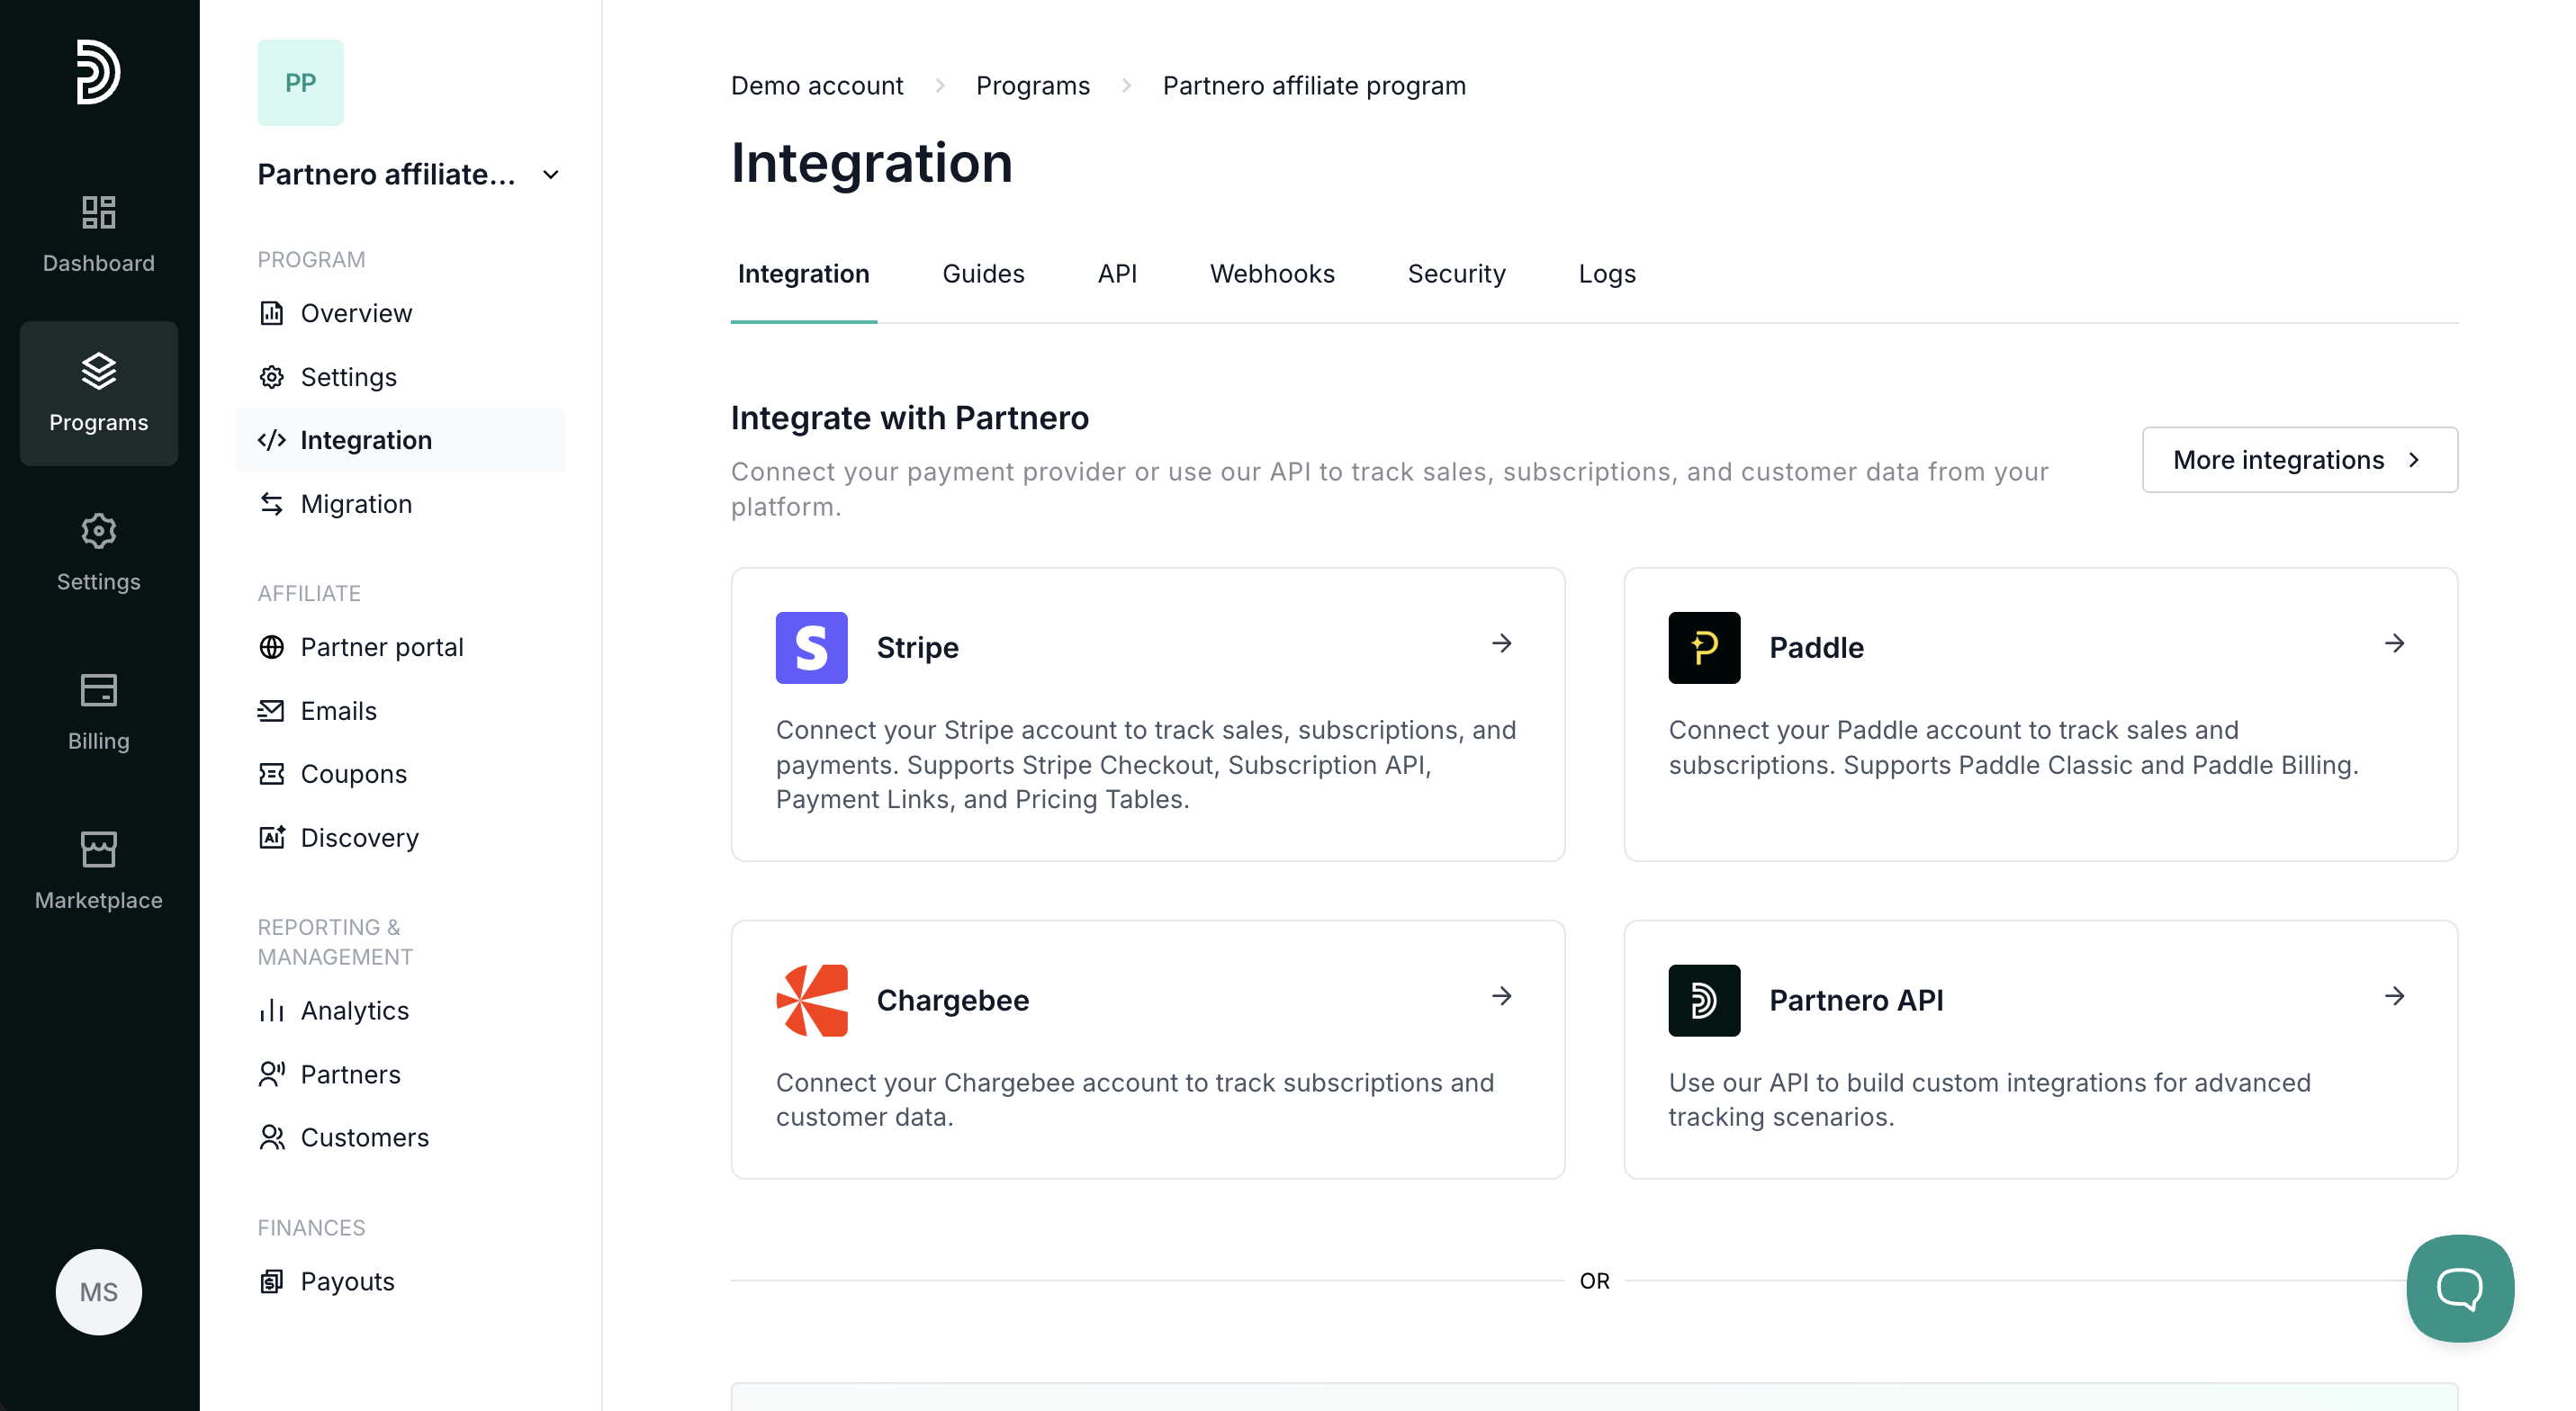Switch to the Security tab
This screenshot has height=1411, width=2576.
coord(1456,274)
